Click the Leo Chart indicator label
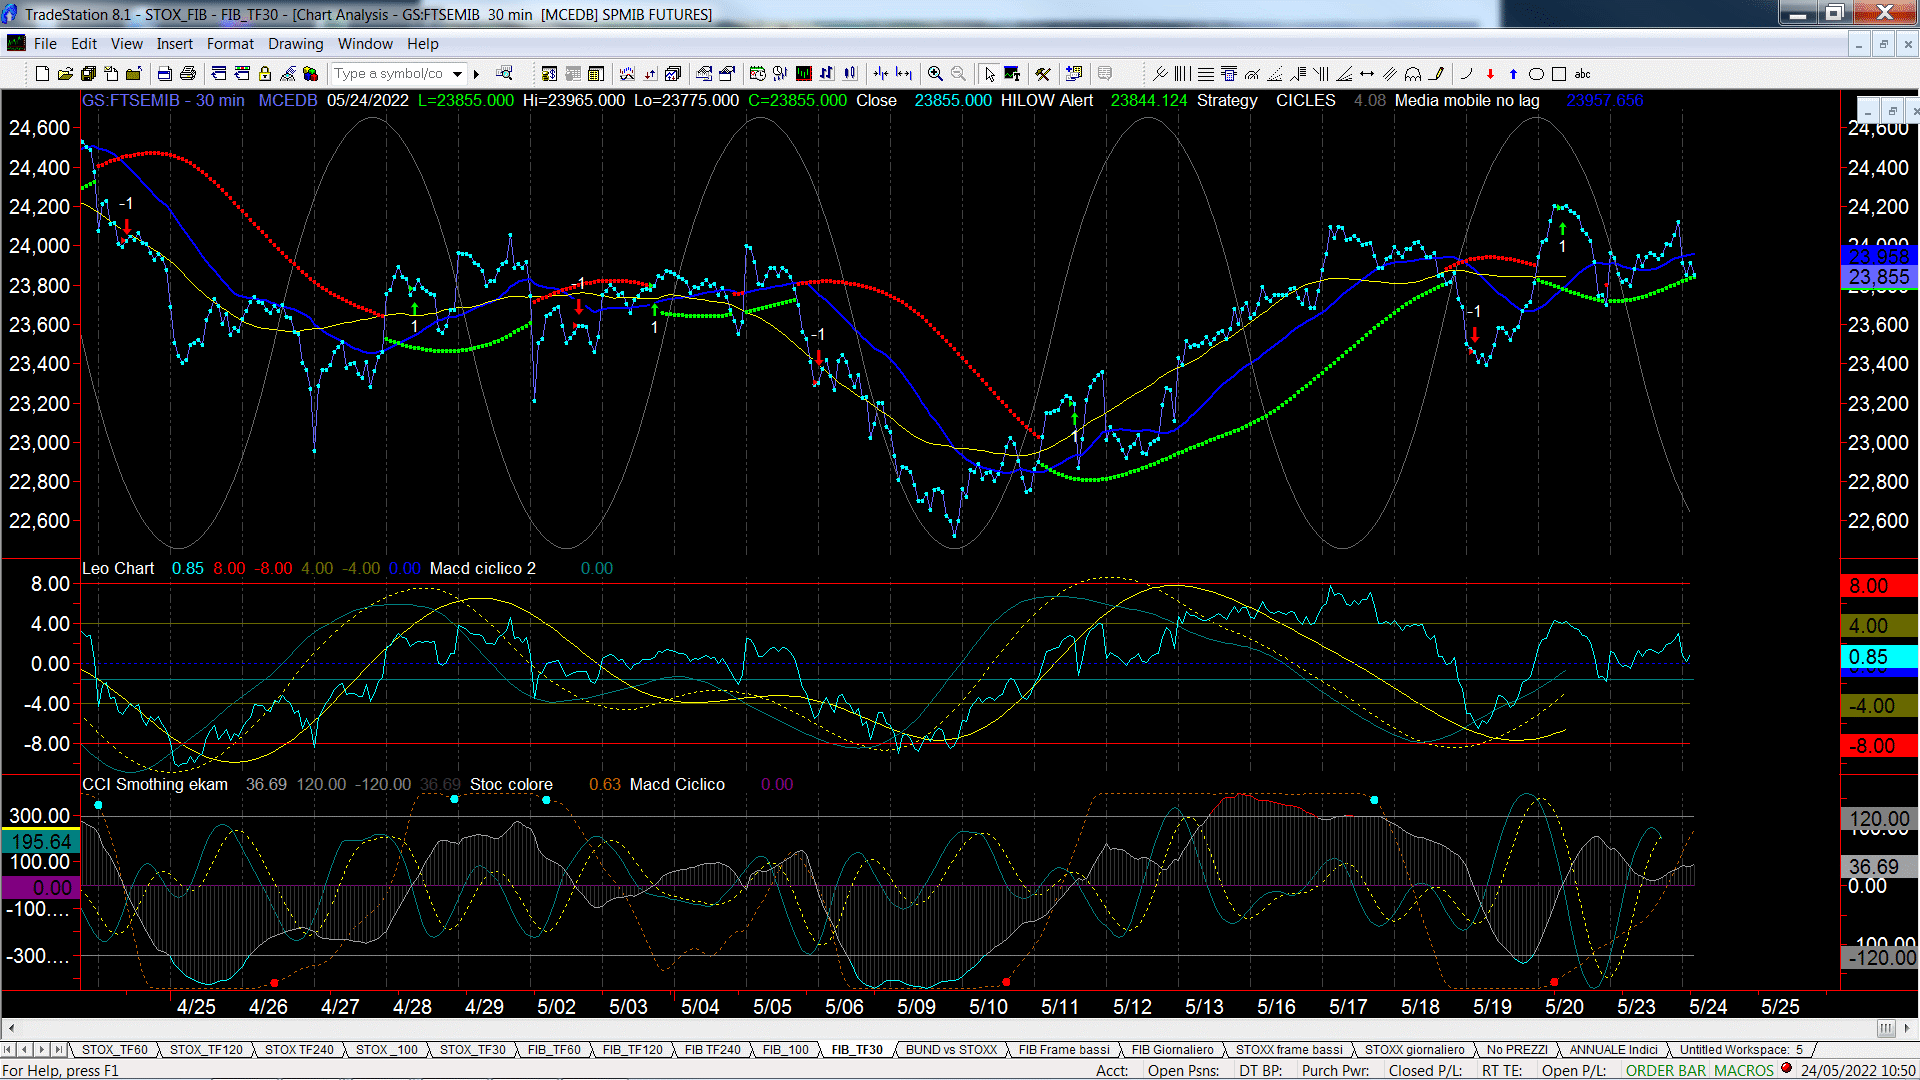The height and width of the screenshot is (1080, 1920). click(x=118, y=568)
